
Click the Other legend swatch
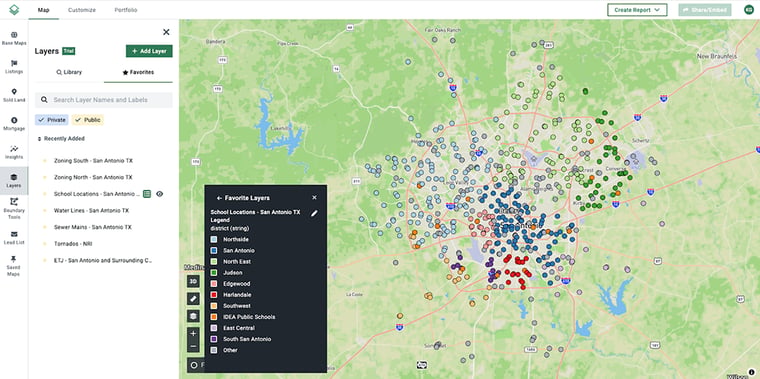pyautogui.click(x=214, y=350)
